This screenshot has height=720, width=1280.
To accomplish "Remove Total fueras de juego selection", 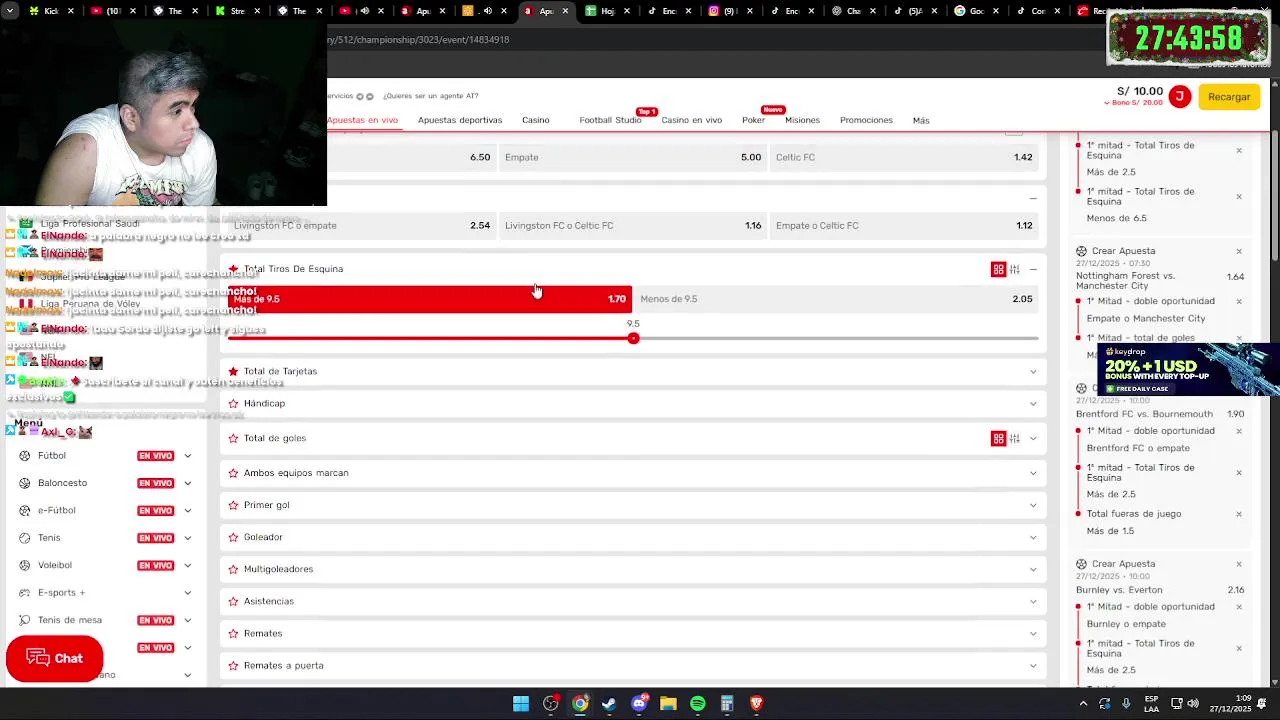I will 1239,514.
